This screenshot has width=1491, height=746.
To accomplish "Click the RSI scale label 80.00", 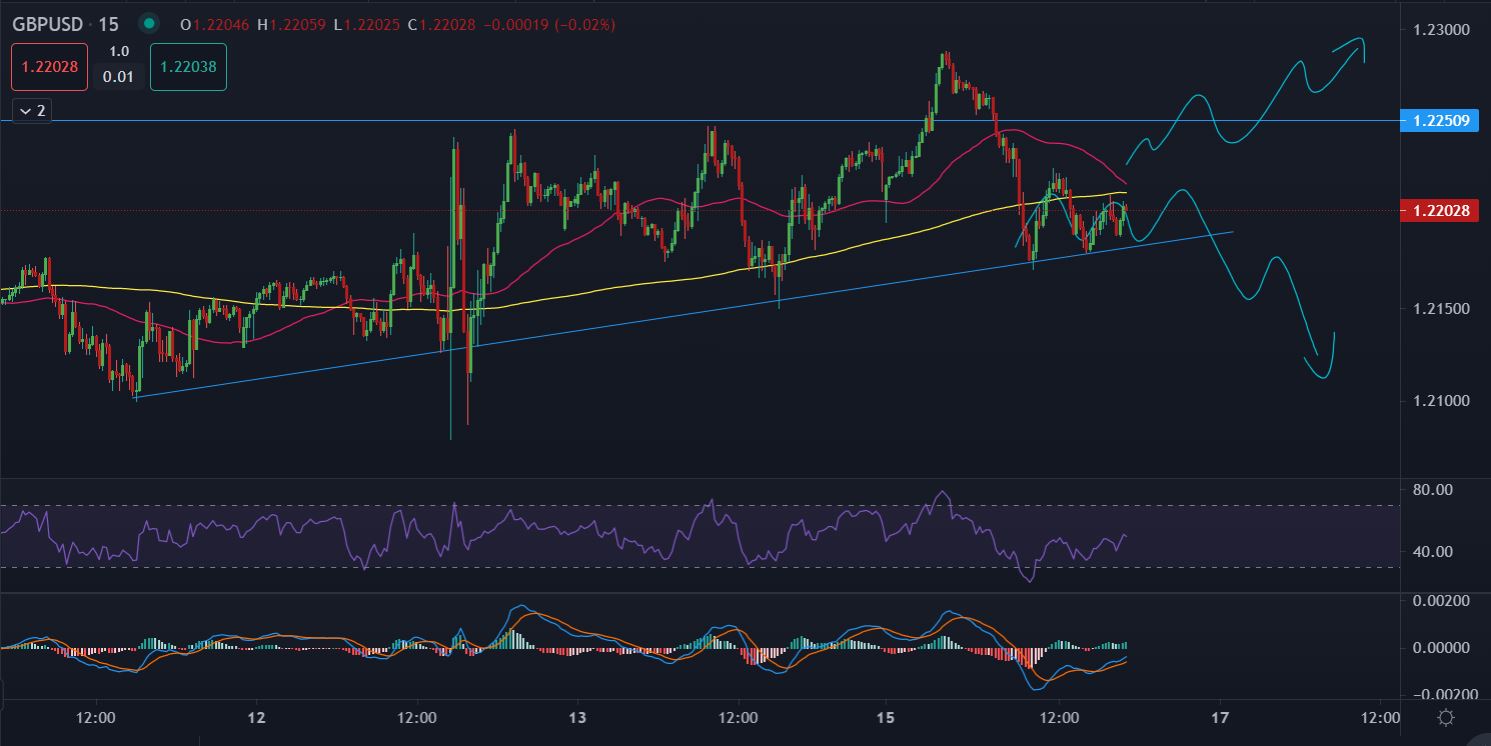I will (1435, 490).
